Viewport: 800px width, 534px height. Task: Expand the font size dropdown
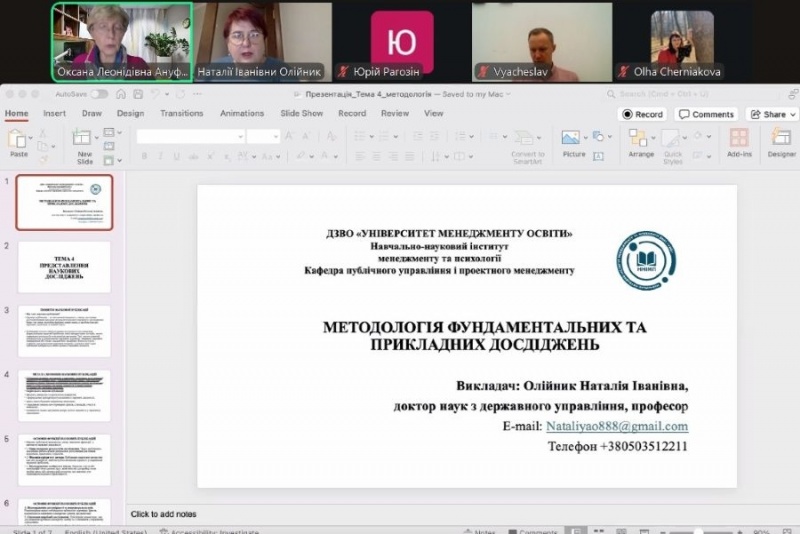click(264, 136)
